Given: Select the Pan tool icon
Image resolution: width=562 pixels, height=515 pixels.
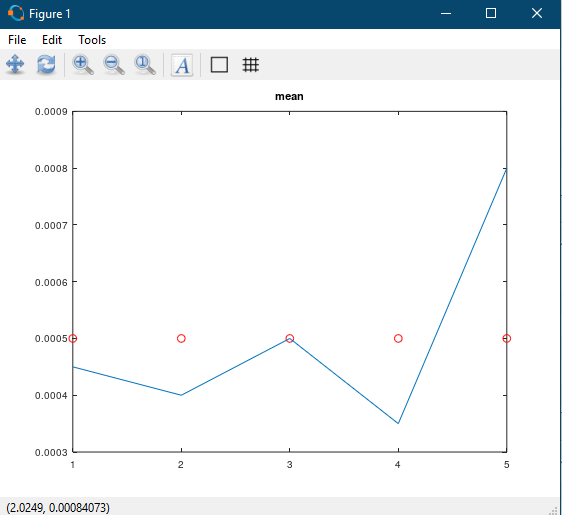Looking at the screenshot, I should [x=15, y=65].
